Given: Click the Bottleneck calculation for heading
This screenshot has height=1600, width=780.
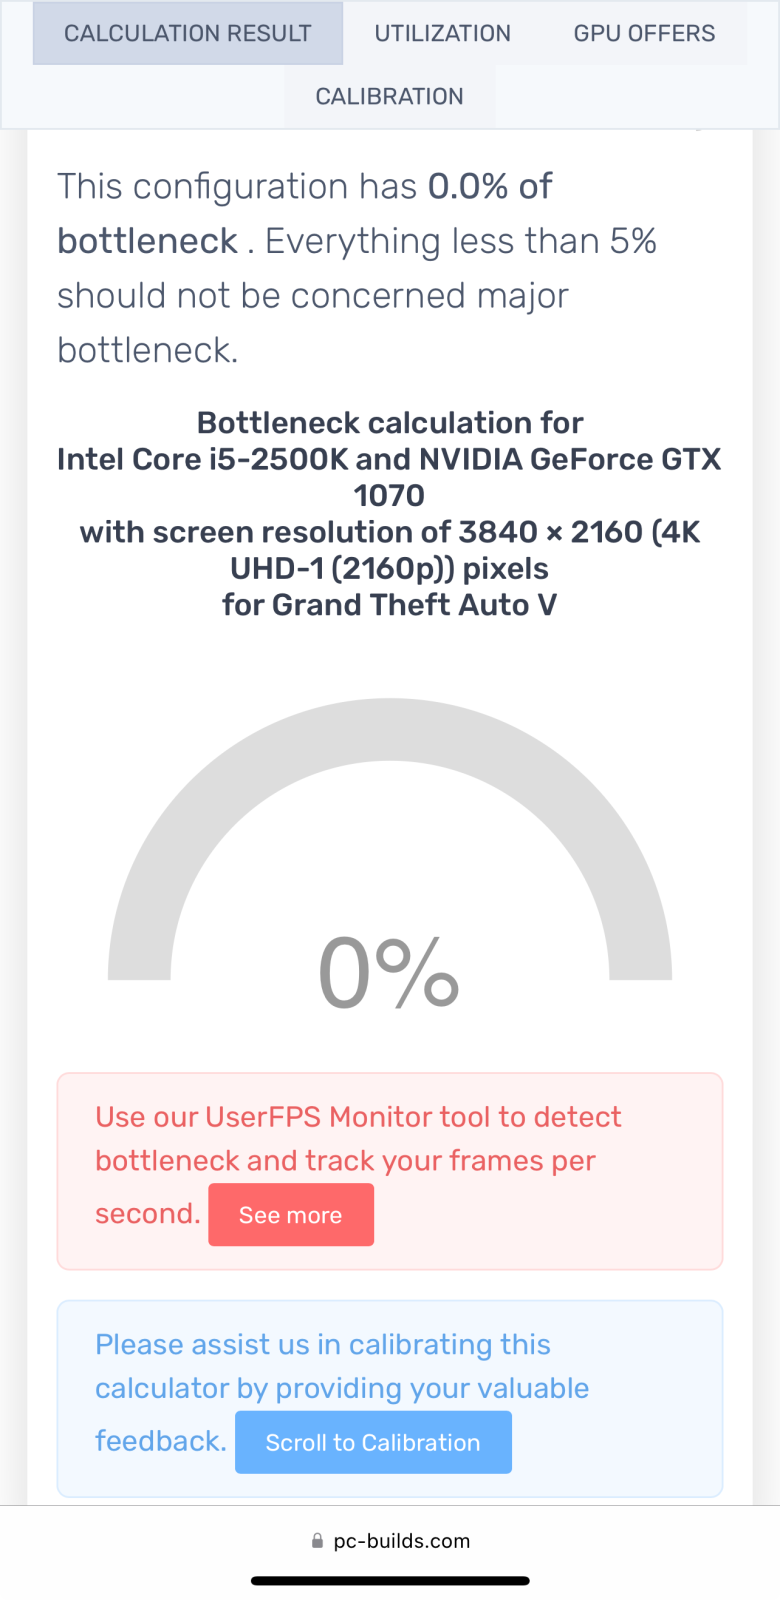Looking at the screenshot, I should (390, 423).
